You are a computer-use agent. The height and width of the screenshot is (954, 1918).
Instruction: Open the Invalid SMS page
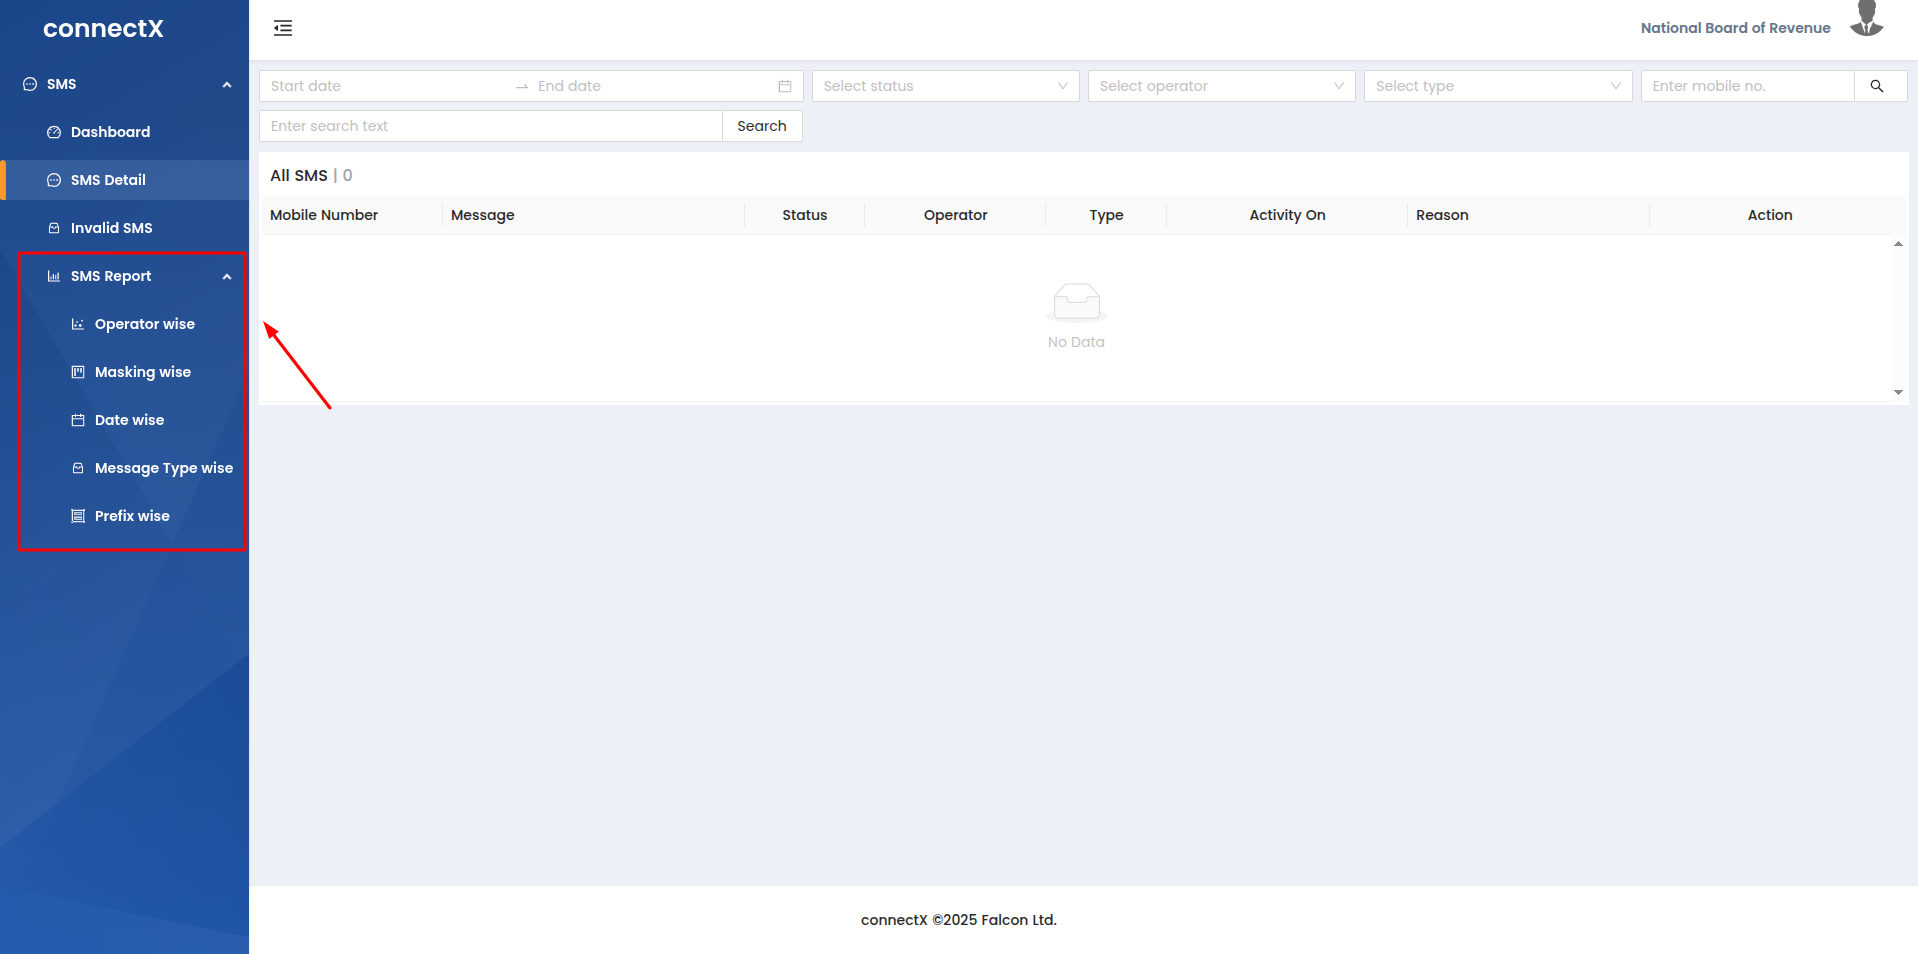(x=111, y=228)
